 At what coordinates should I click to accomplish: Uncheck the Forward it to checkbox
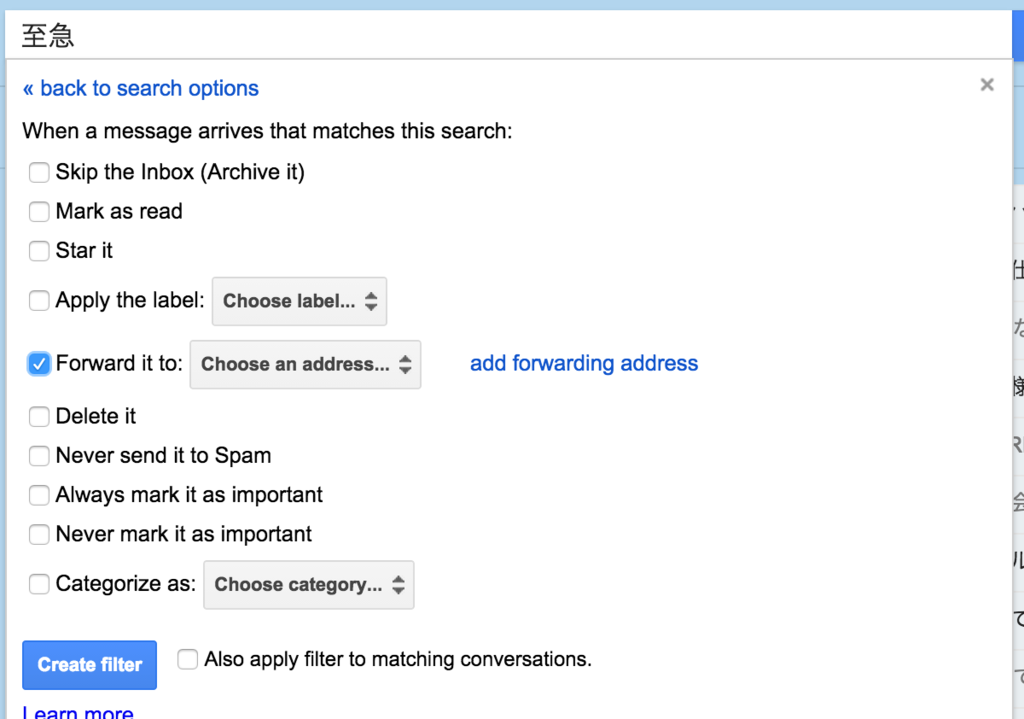(39, 364)
